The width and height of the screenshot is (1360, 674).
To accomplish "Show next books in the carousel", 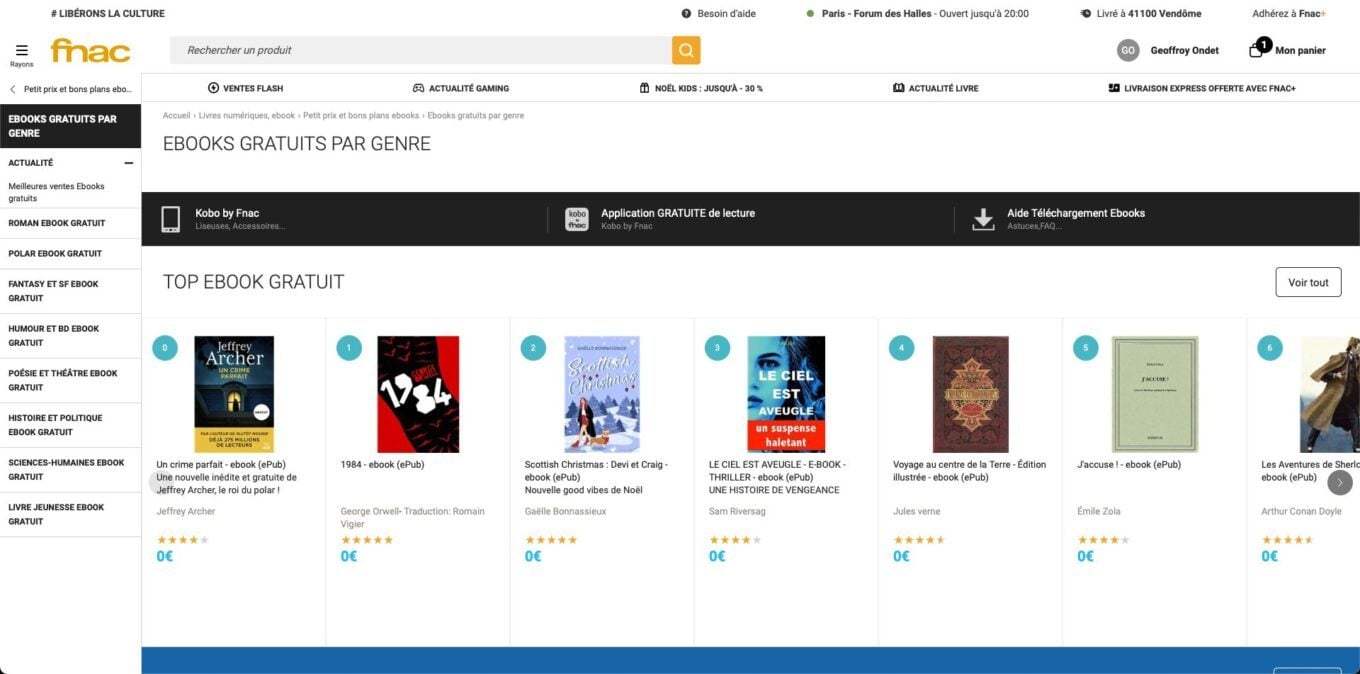I will point(1340,483).
